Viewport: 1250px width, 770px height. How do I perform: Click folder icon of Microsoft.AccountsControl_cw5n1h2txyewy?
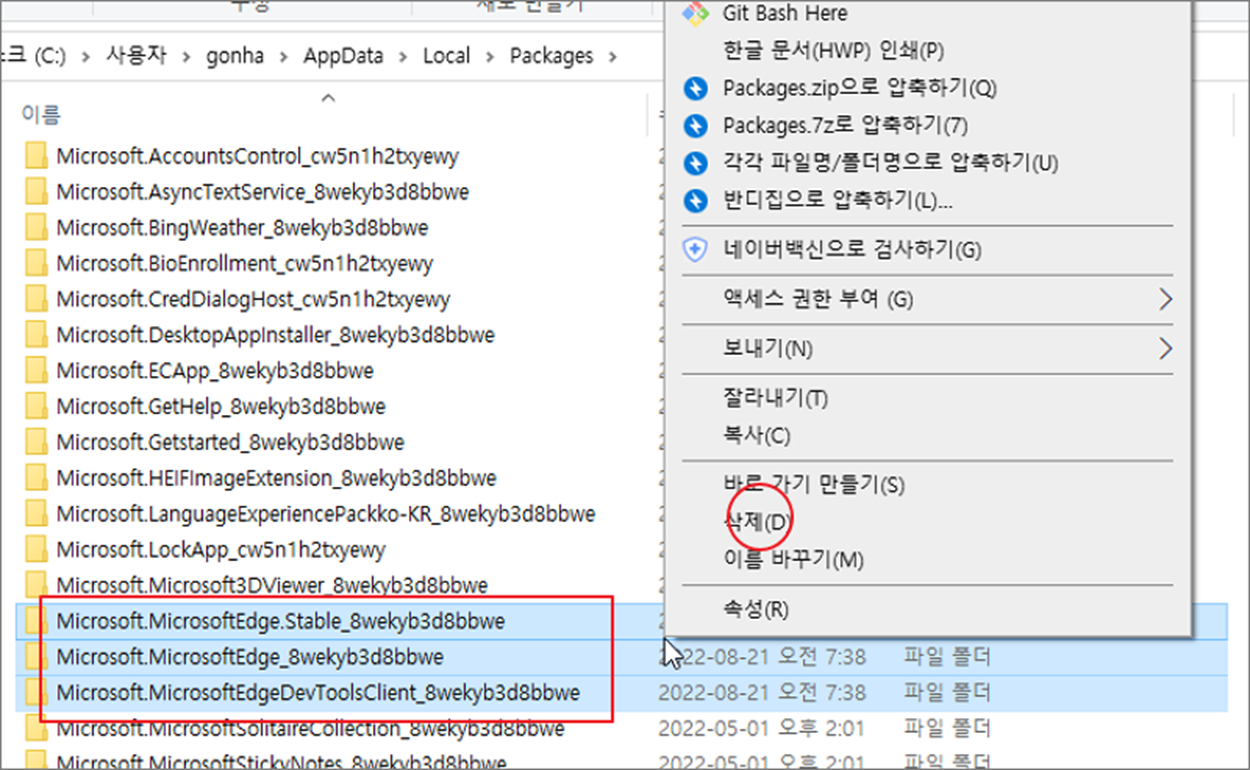[36, 156]
